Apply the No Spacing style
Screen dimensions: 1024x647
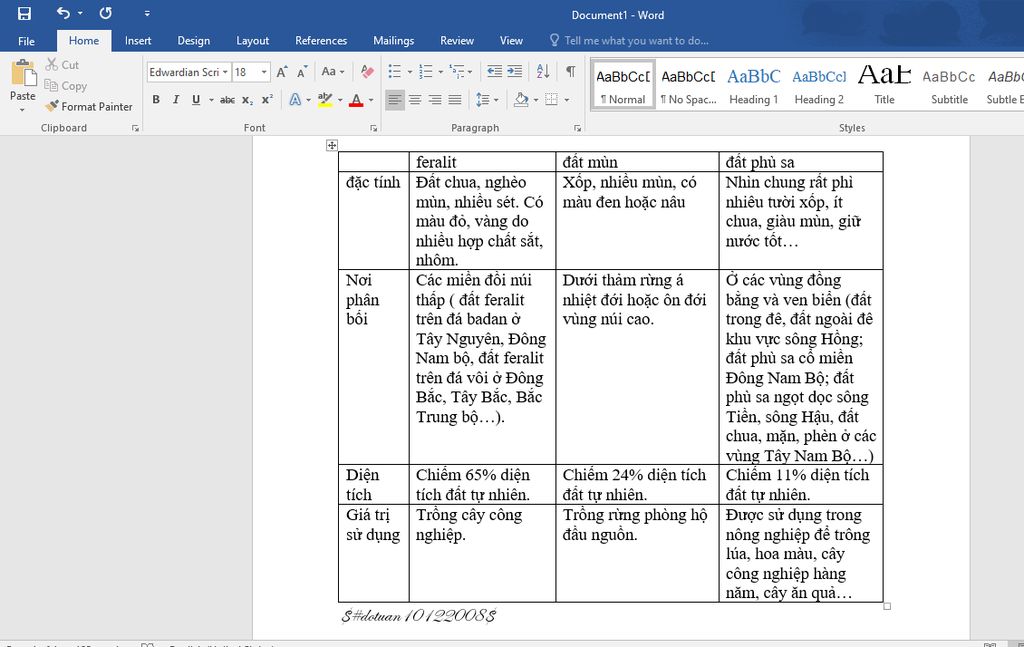(688, 85)
